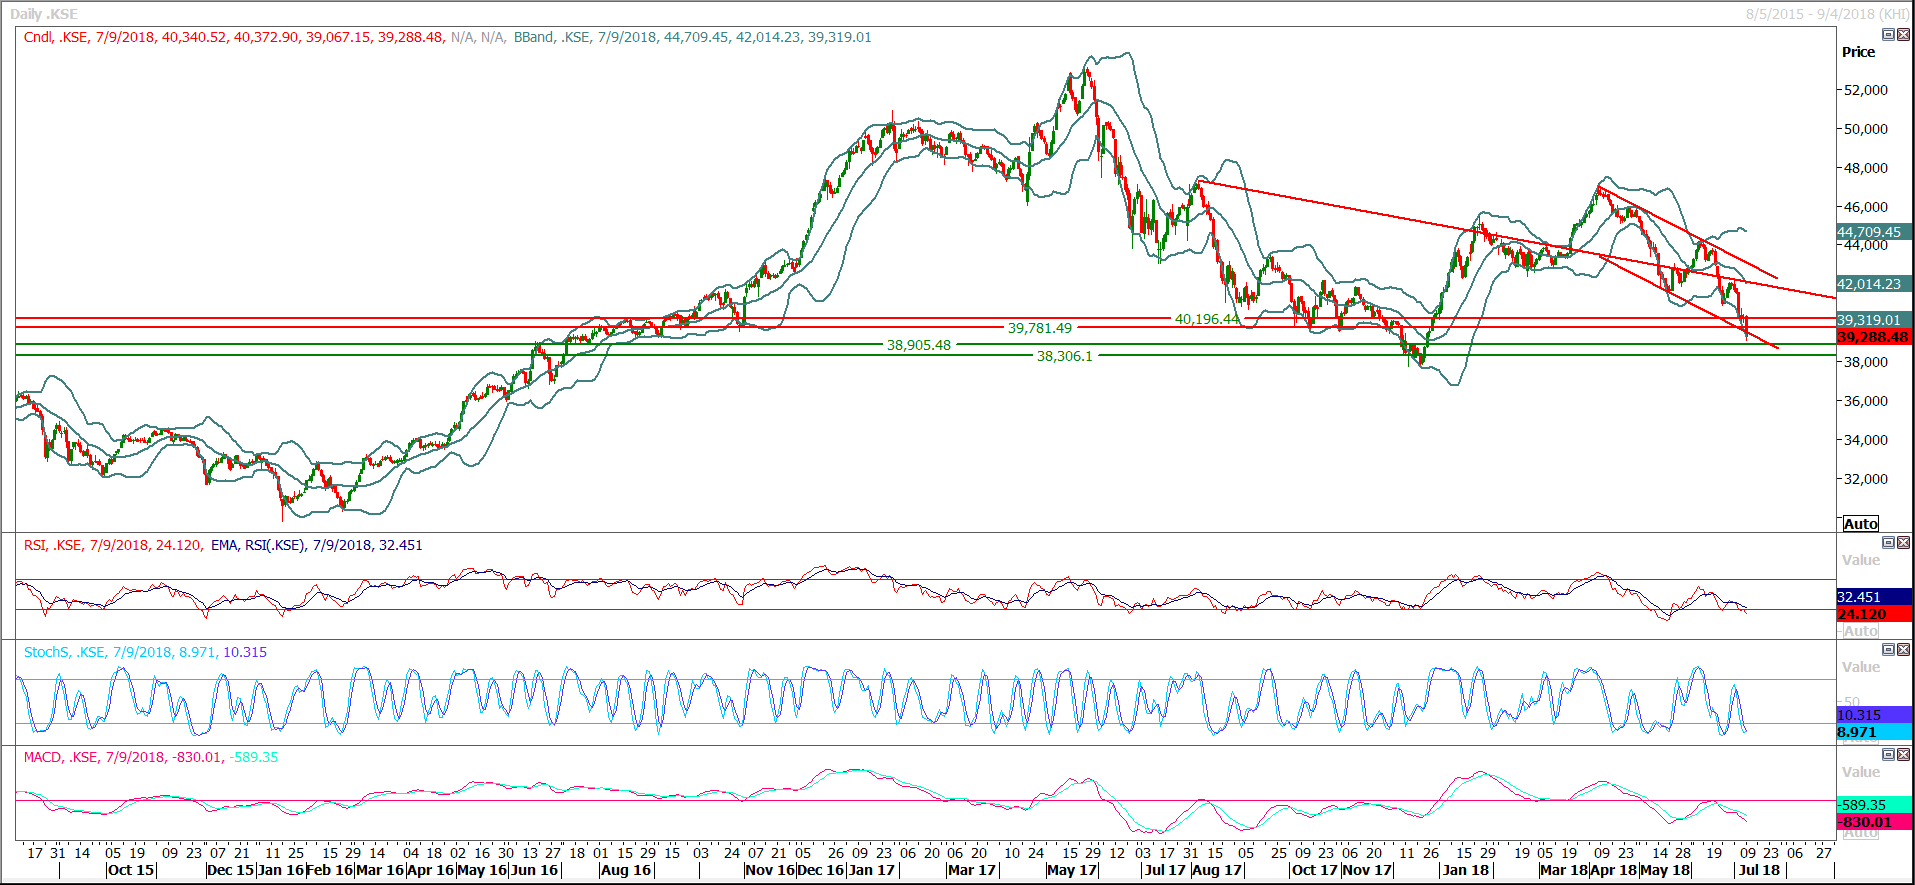
Task: Click the Daily .KSE chart title
Action: 44,14
